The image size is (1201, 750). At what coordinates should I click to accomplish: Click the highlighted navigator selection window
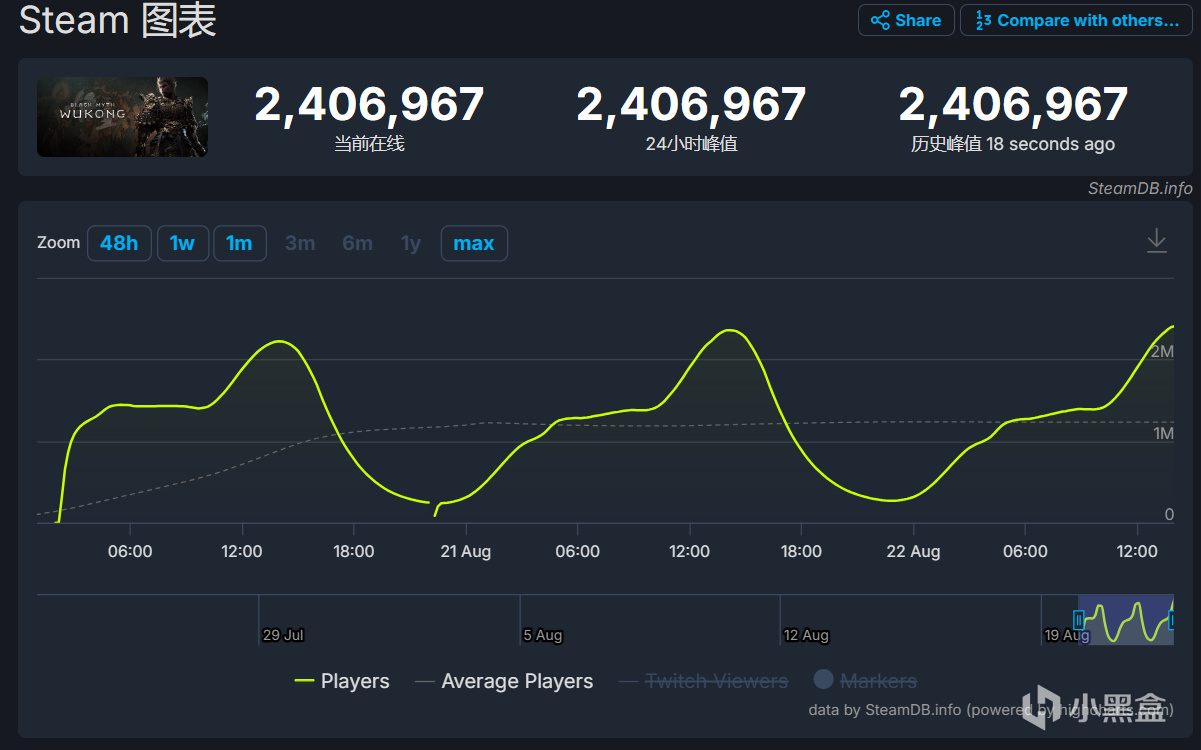1125,620
